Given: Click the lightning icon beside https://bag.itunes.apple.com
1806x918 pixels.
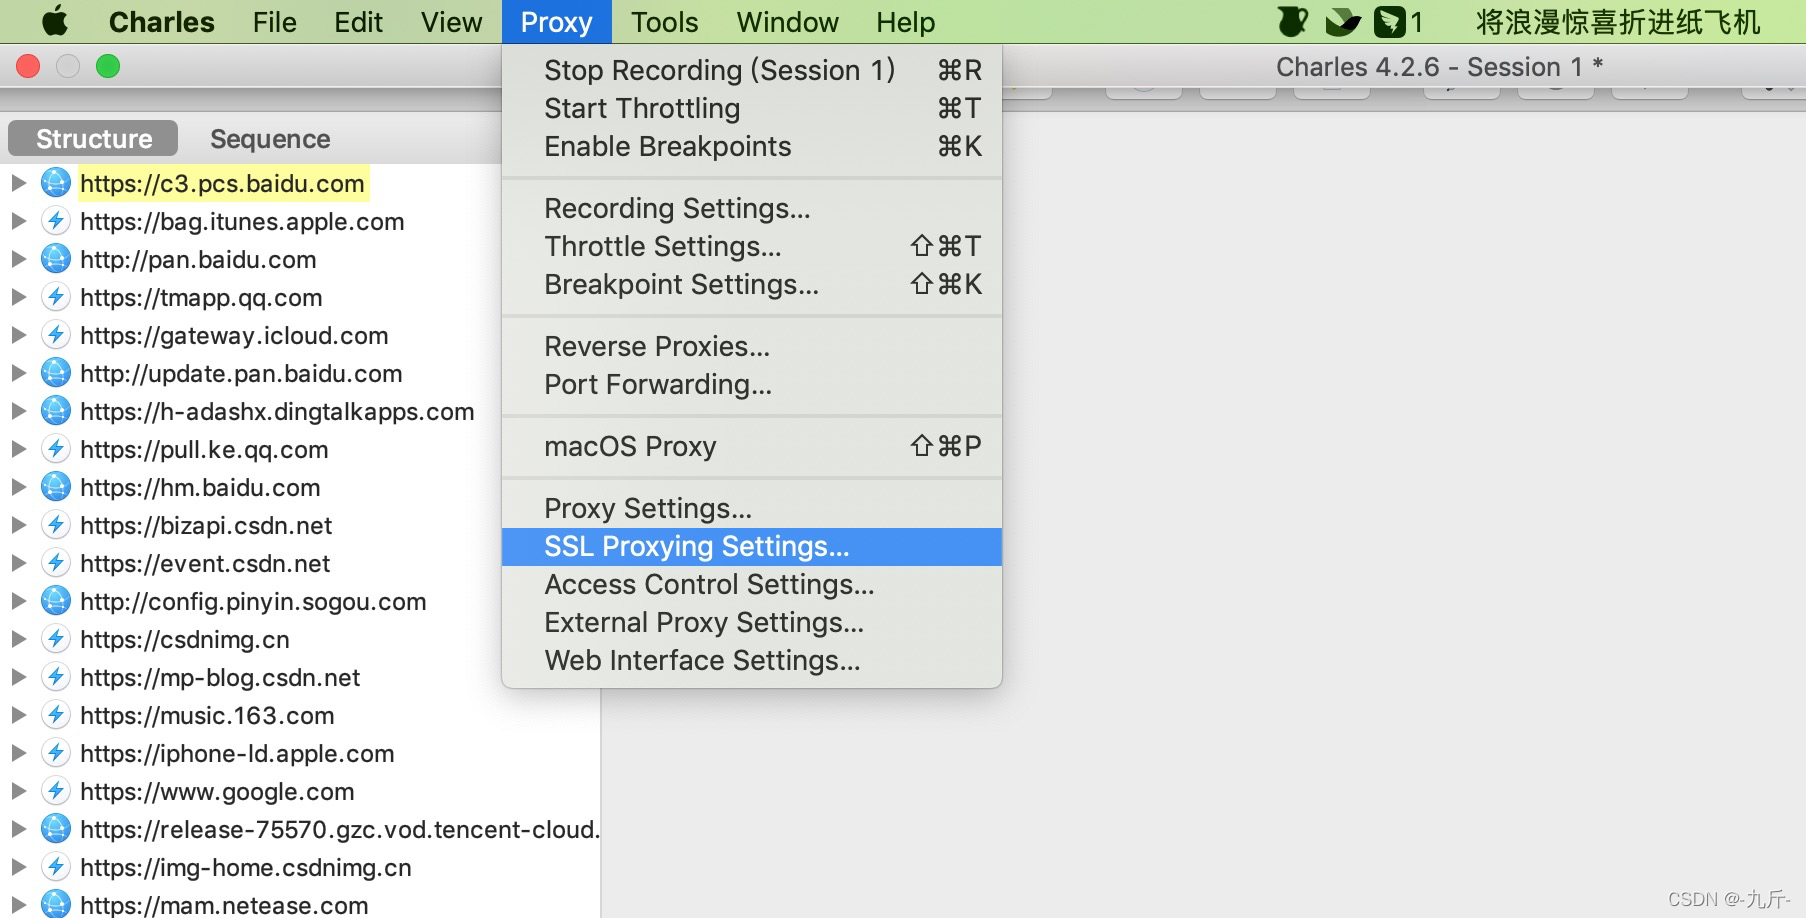Looking at the screenshot, I should coord(56,221).
